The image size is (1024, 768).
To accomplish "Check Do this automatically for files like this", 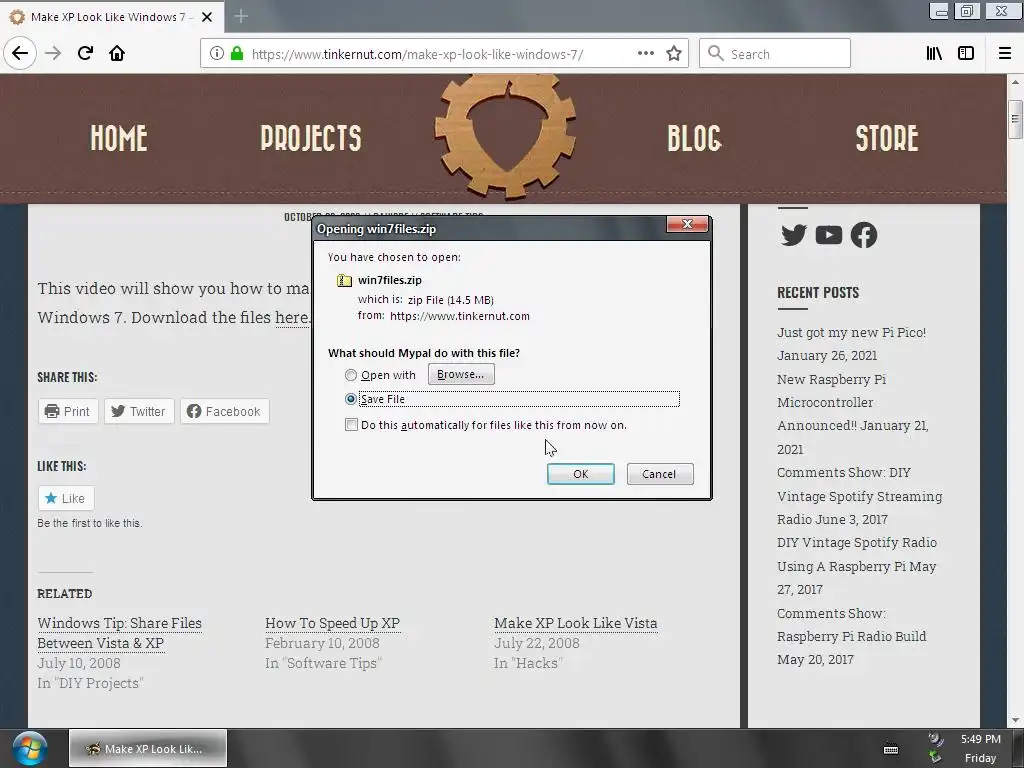I will pyautogui.click(x=351, y=425).
